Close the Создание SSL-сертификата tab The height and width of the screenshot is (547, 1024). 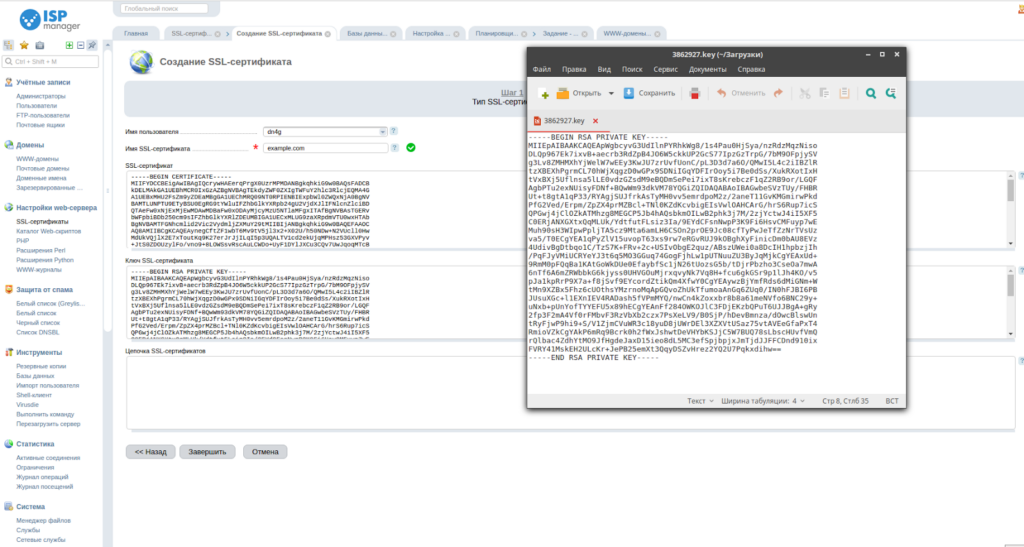[x=327, y=34]
